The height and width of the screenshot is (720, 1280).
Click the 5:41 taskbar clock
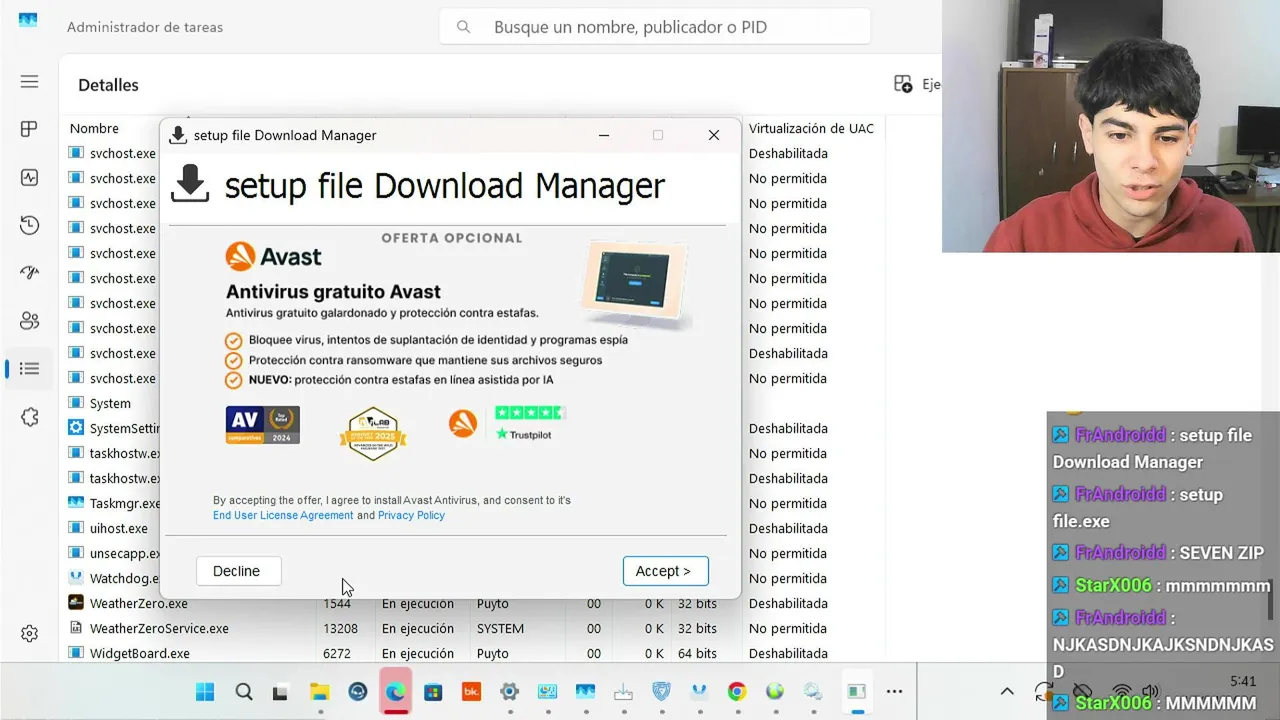tap(1243, 681)
